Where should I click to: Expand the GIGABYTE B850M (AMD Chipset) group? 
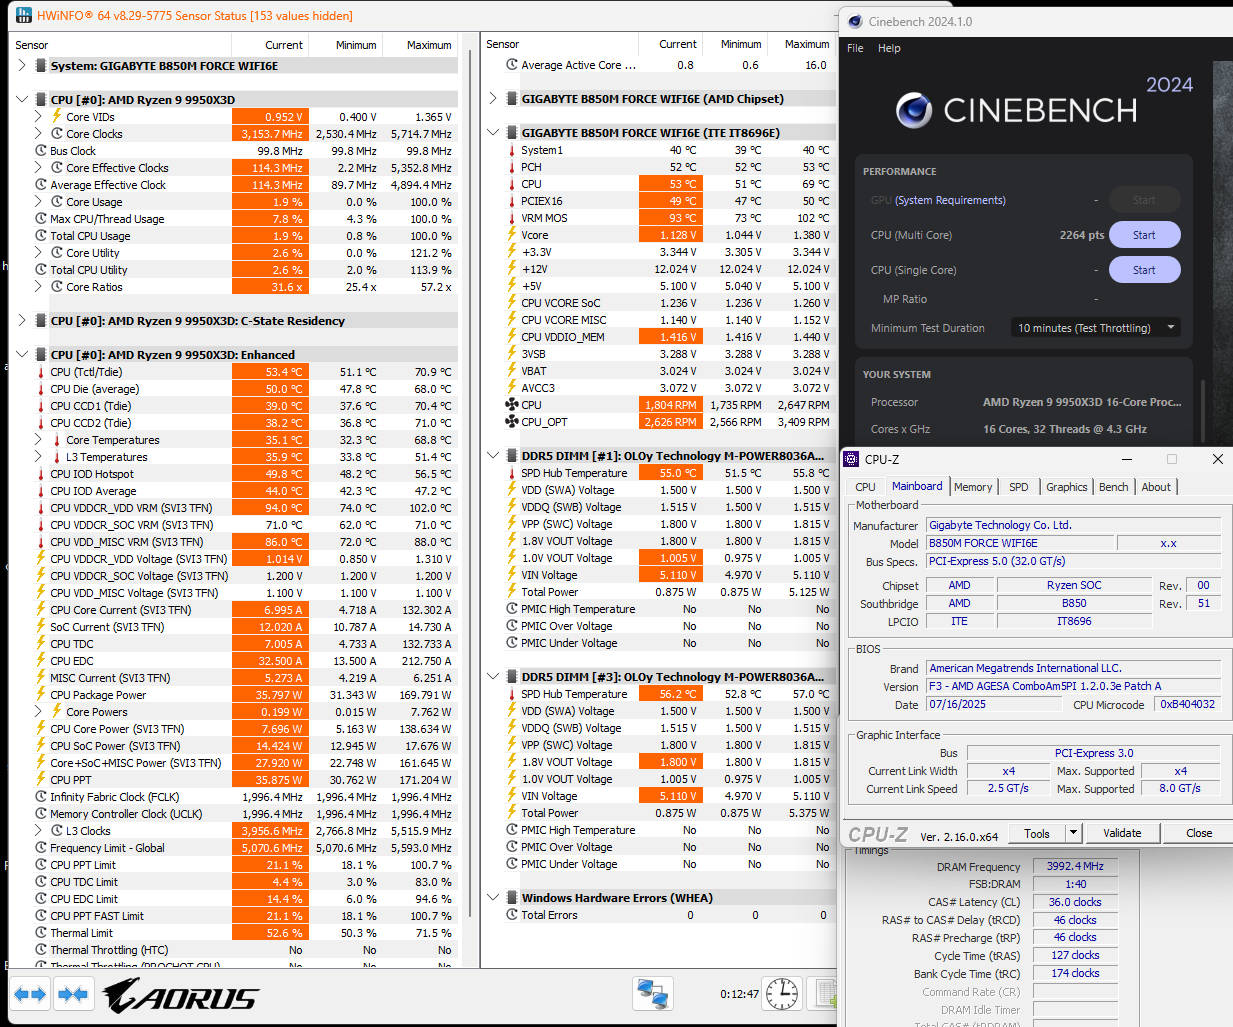coord(493,99)
